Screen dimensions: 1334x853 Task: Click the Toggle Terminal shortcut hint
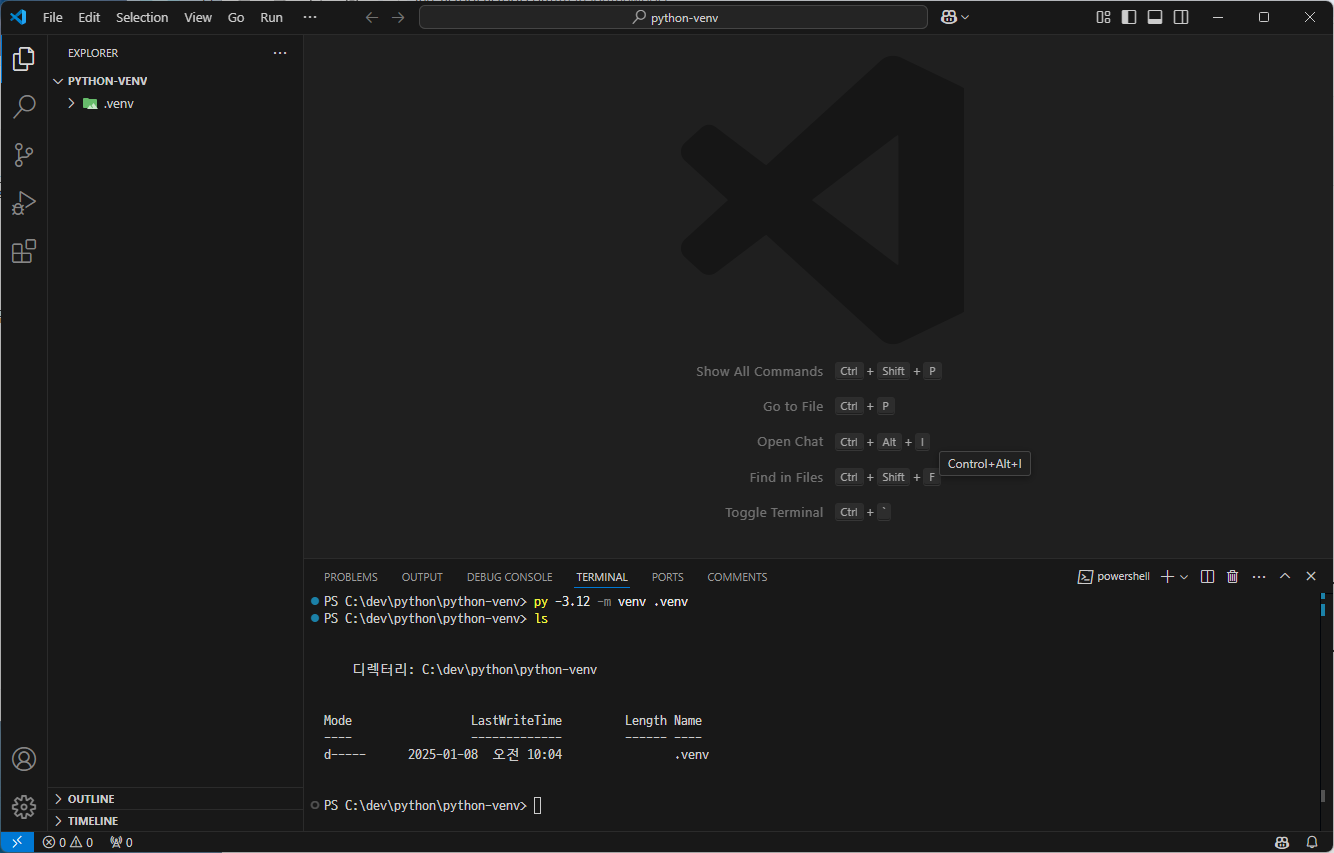(x=808, y=512)
